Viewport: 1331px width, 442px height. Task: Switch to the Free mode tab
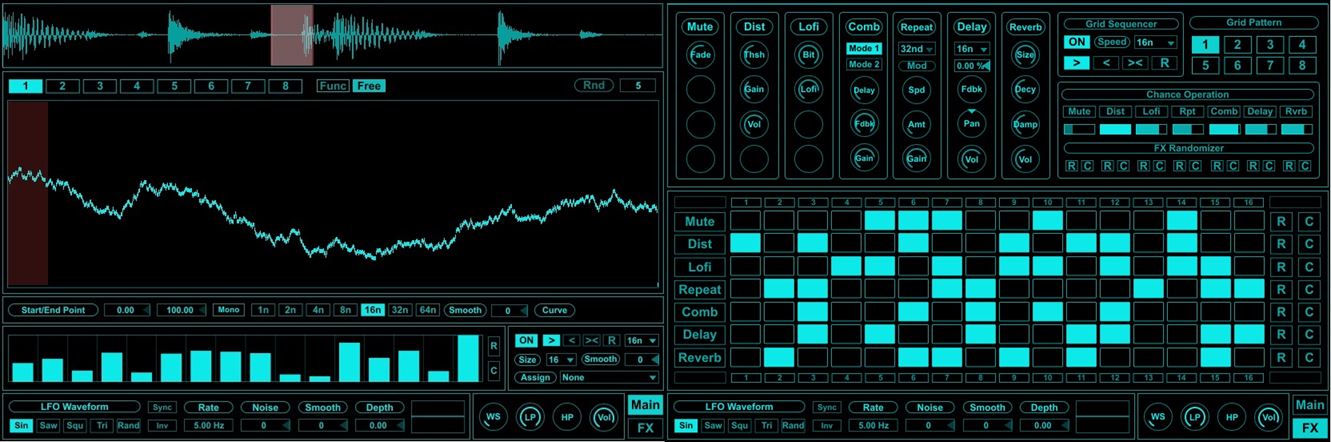pos(369,85)
